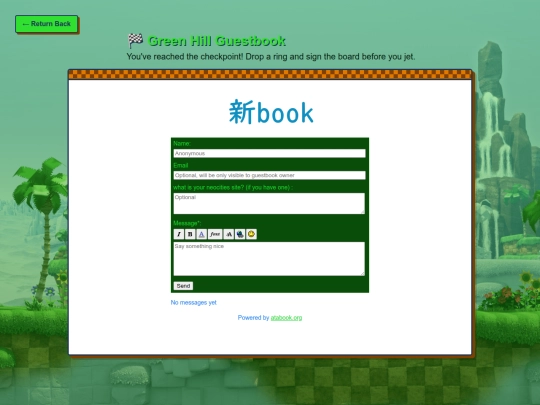Click the Message* label

click(x=187, y=223)
